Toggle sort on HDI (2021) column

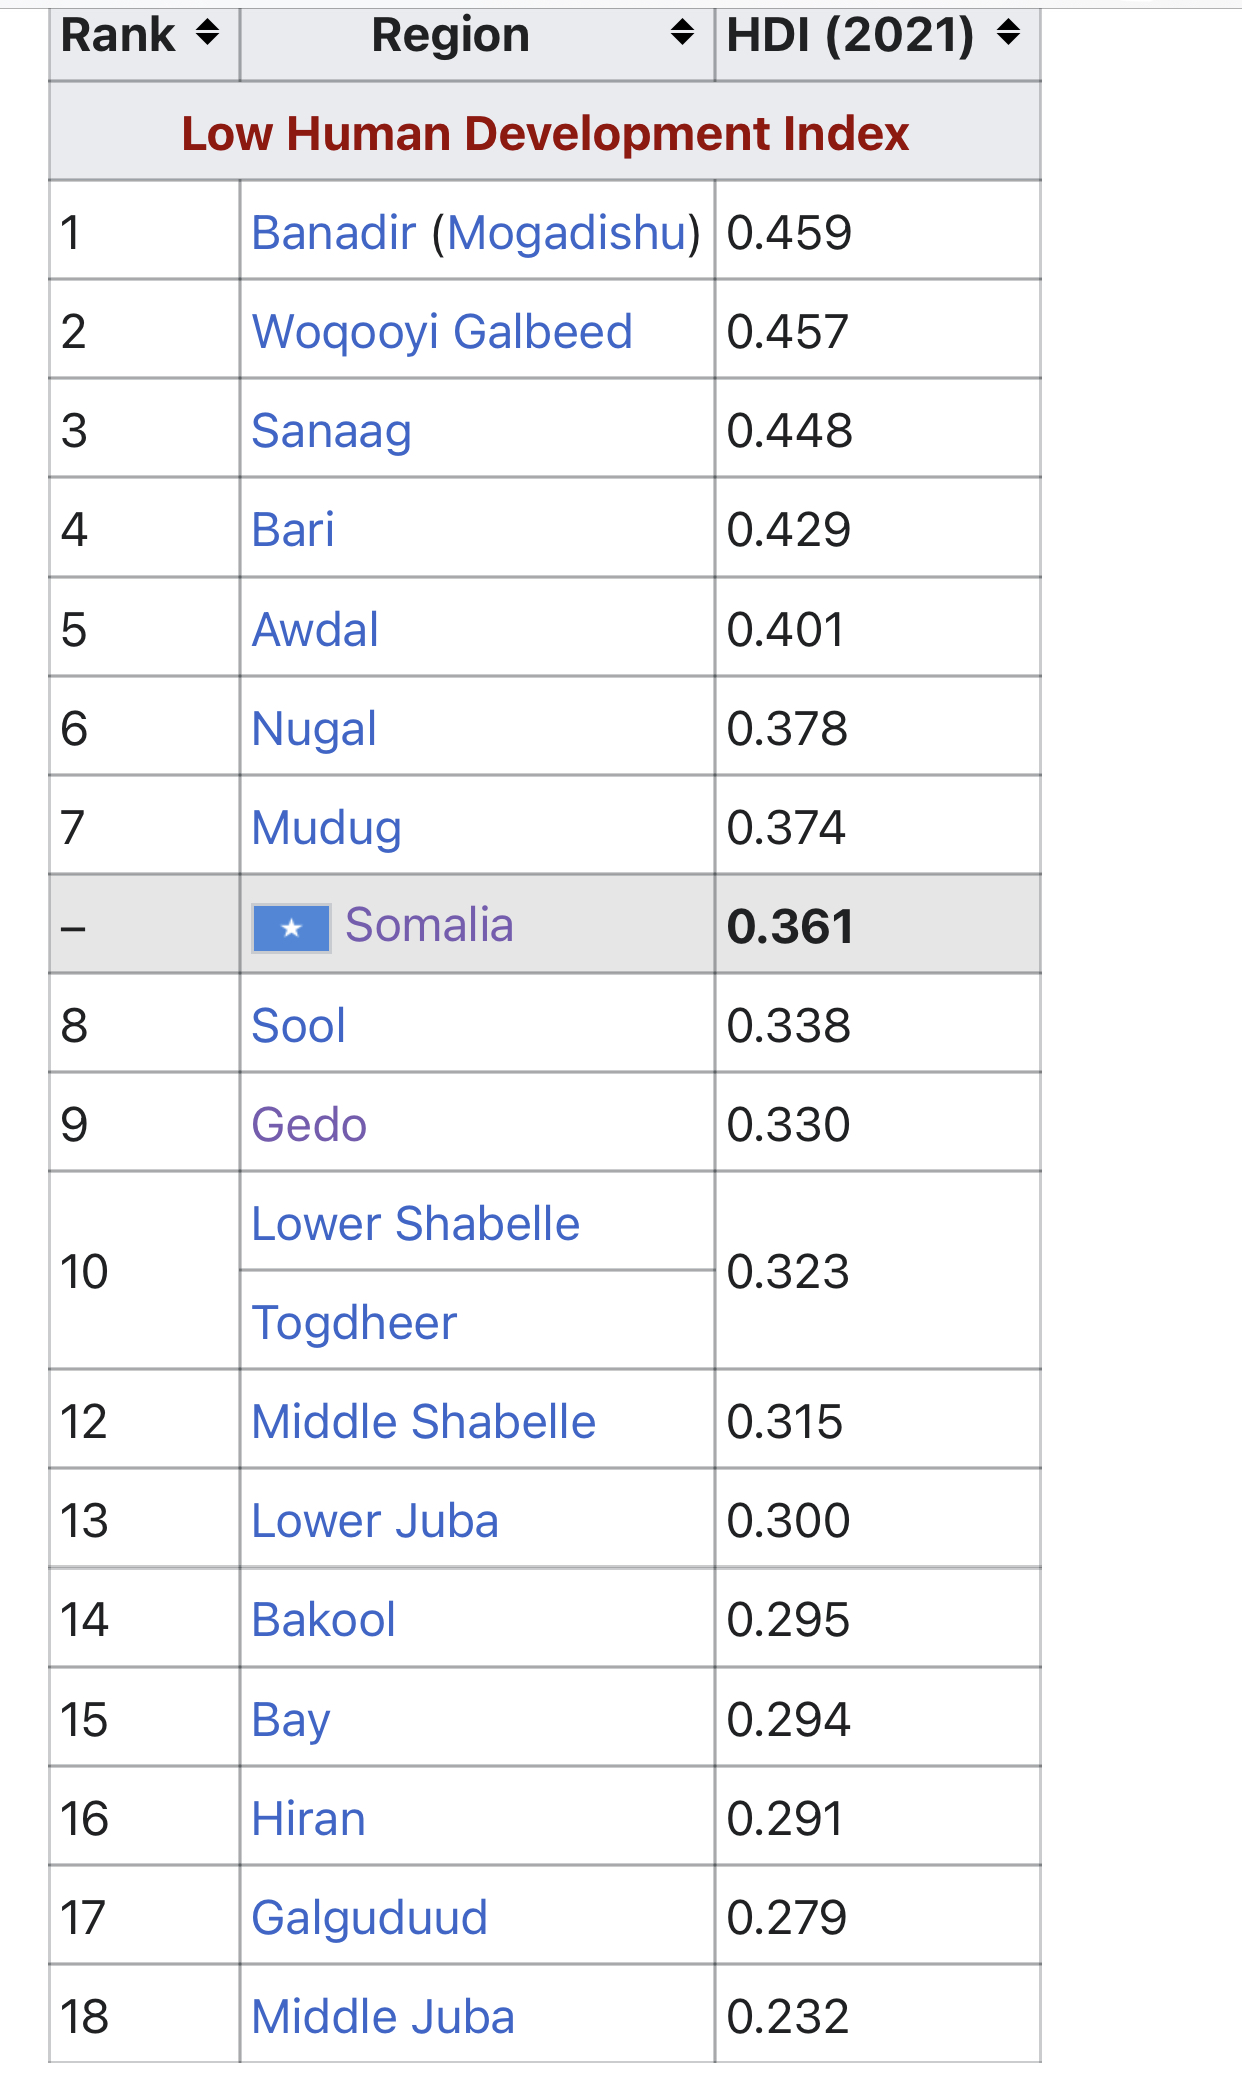pyautogui.click(x=1008, y=34)
